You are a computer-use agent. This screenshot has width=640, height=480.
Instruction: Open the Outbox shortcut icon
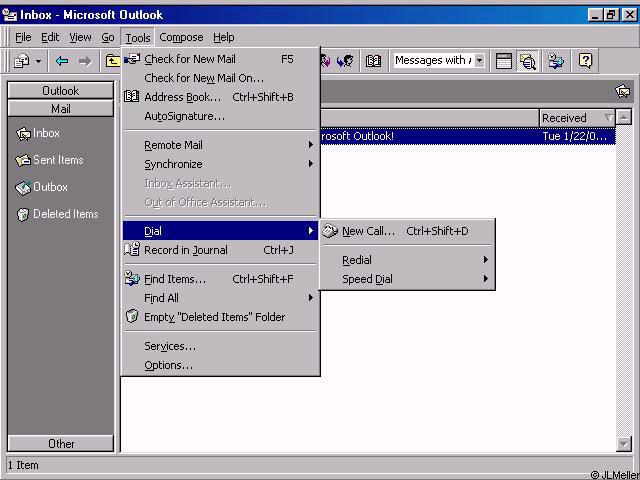[x=23, y=187]
